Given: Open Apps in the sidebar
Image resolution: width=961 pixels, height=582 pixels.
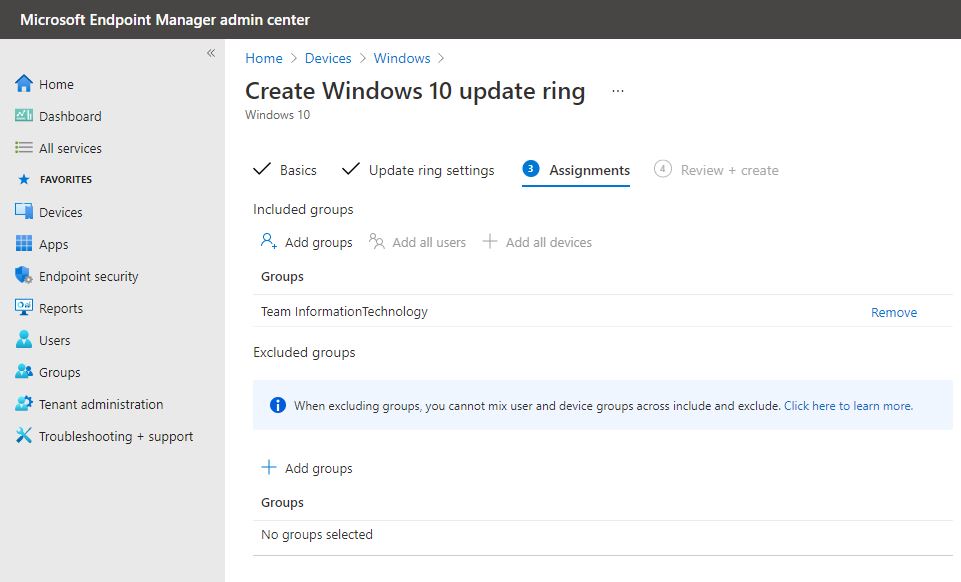Looking at the screenshot, I should [x=53, y=244].
